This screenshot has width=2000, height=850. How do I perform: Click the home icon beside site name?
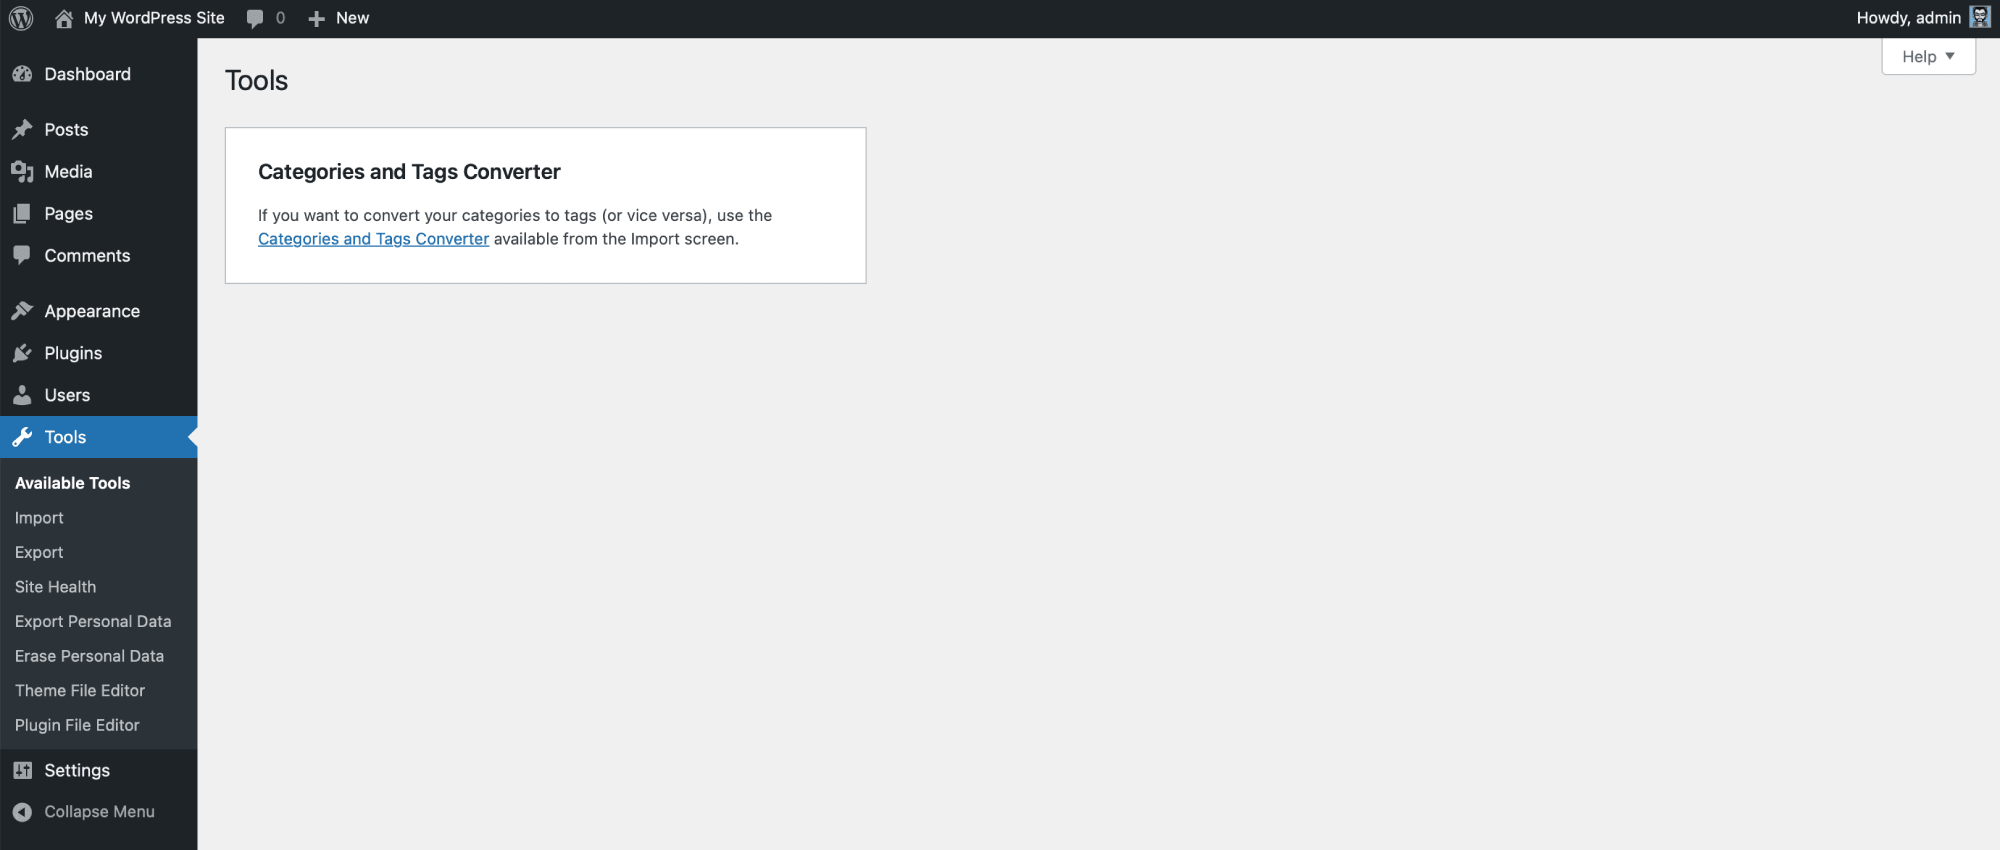pyautogui.click(x=64, y=18)
